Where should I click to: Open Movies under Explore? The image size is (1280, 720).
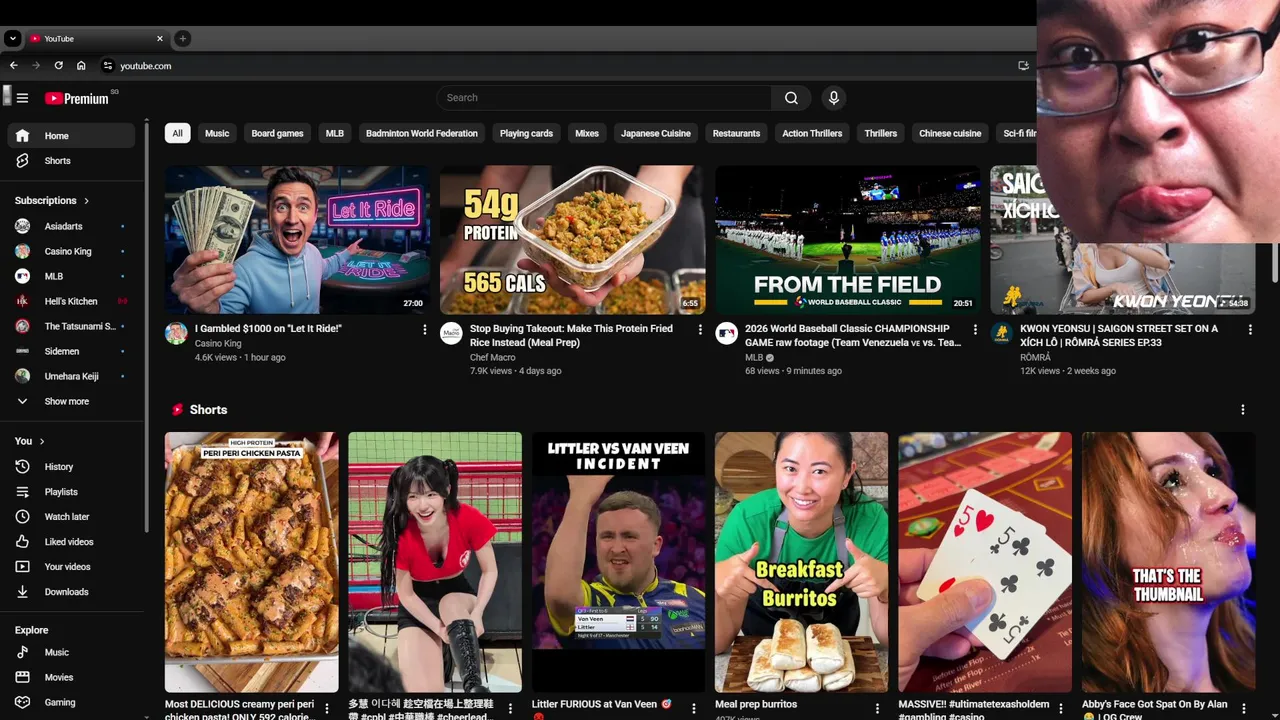[x=70, y=677]
